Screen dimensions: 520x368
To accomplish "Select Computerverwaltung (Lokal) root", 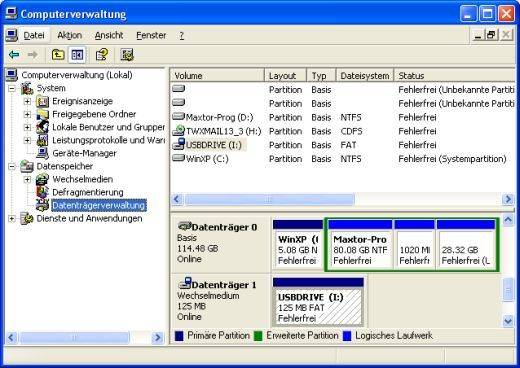I will (x=77, y=75).
